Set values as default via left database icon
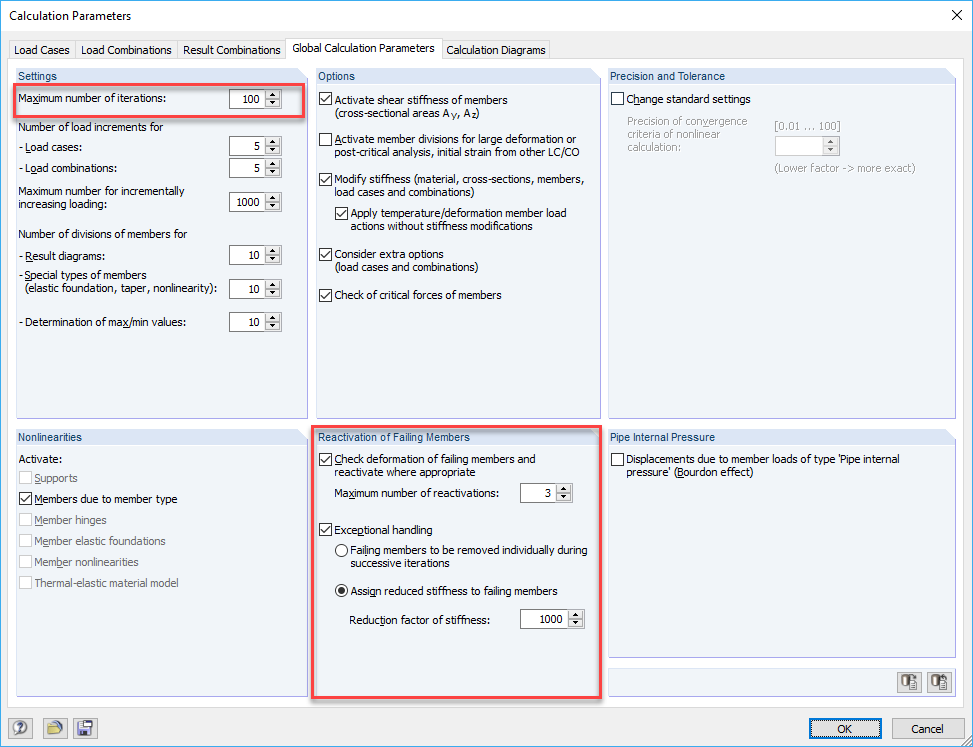Image resolution: width=973 pixels, height=747 pixels. [909, 682]
